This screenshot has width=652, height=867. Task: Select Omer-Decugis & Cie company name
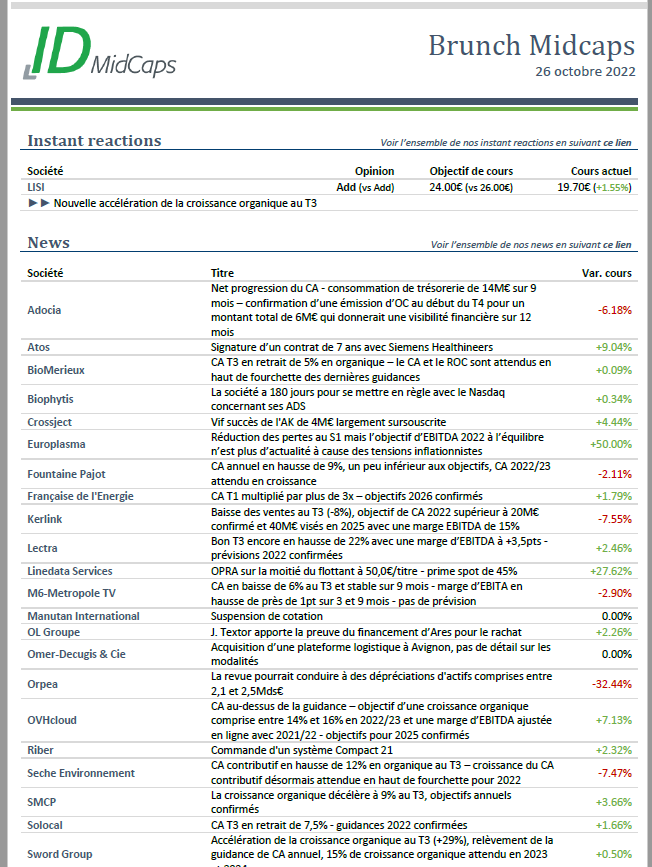[76, 655]
